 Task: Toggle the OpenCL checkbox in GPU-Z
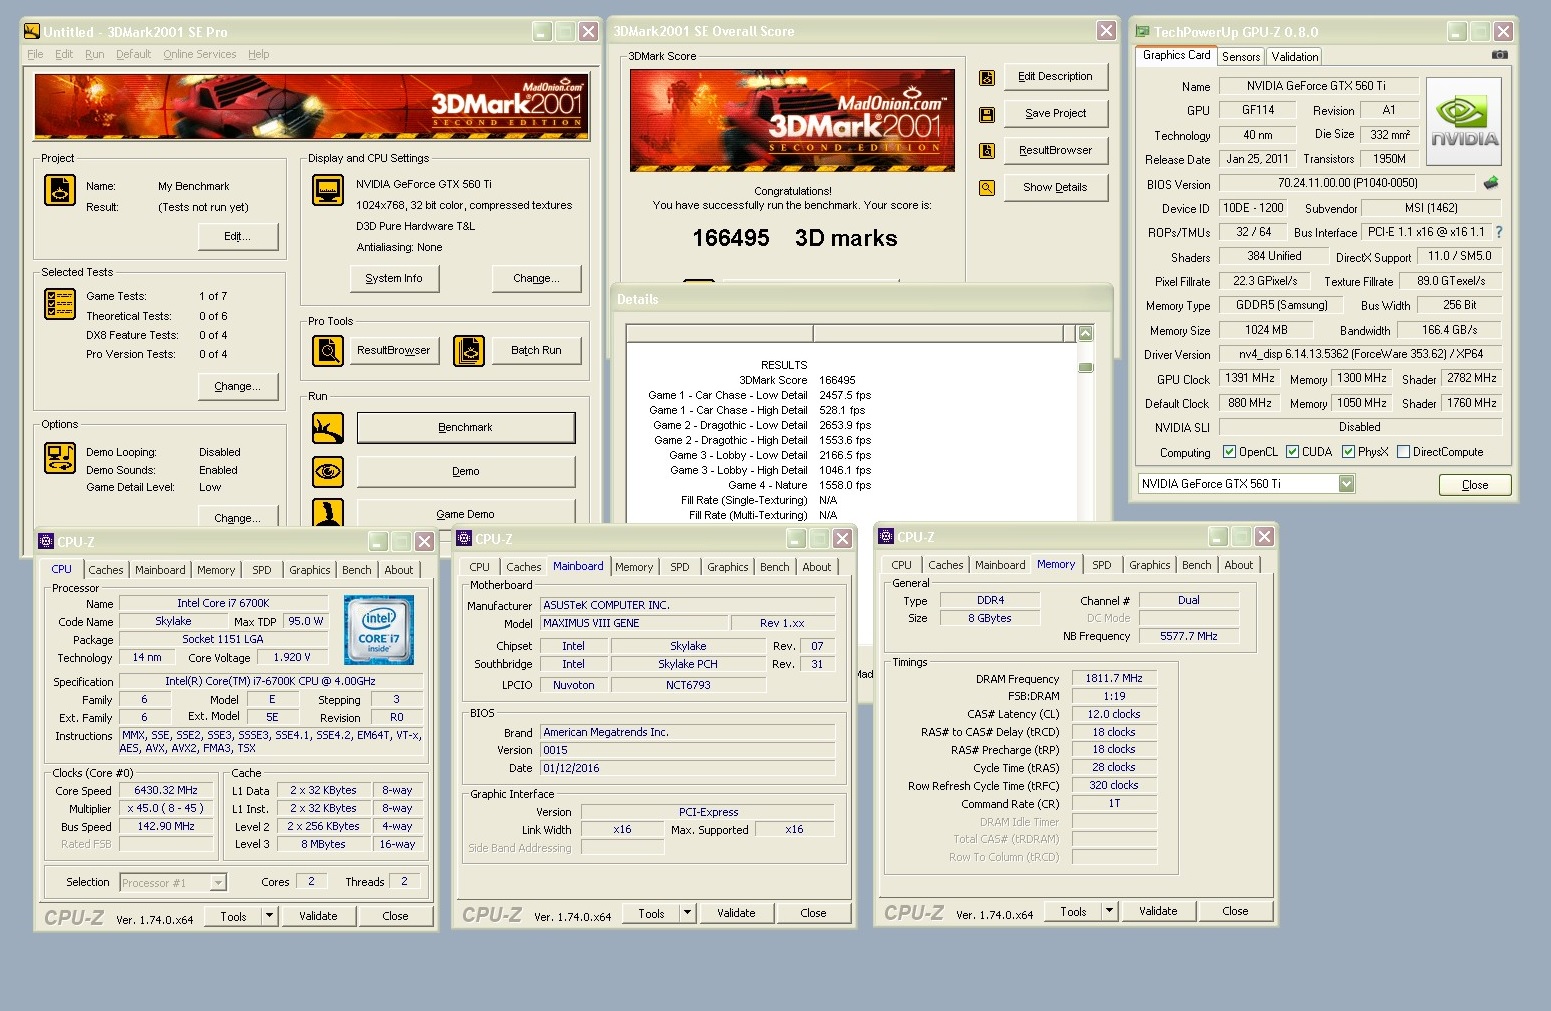point(1229,452)
